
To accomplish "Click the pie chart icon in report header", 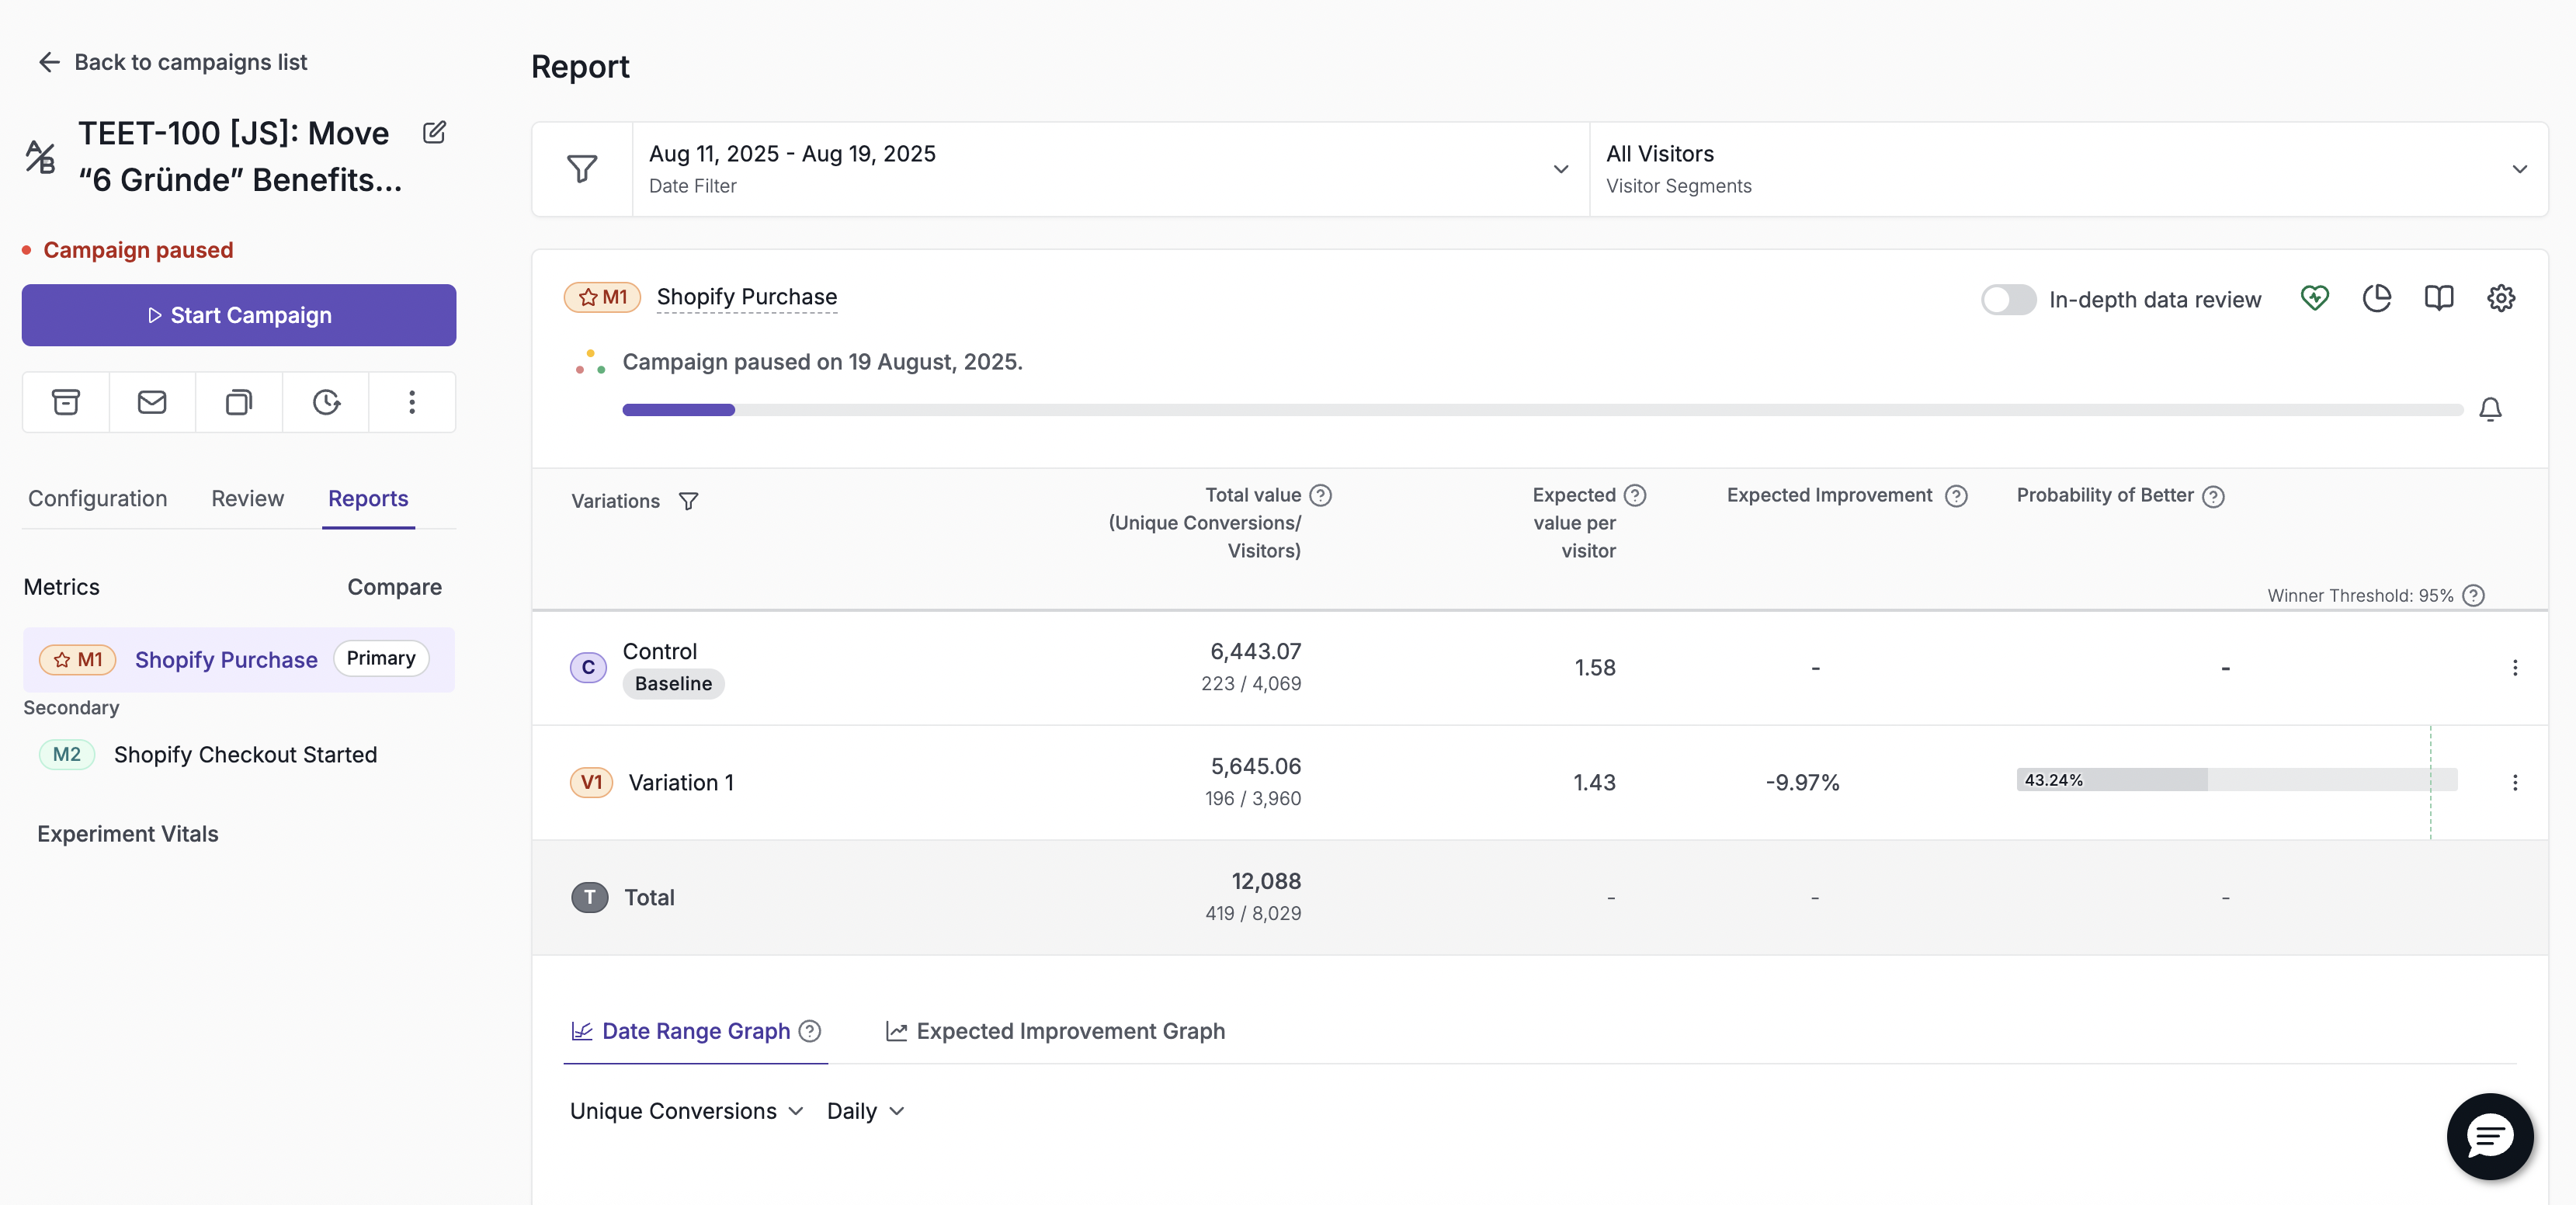I will pyautogui.click(x=2377, y=298).
